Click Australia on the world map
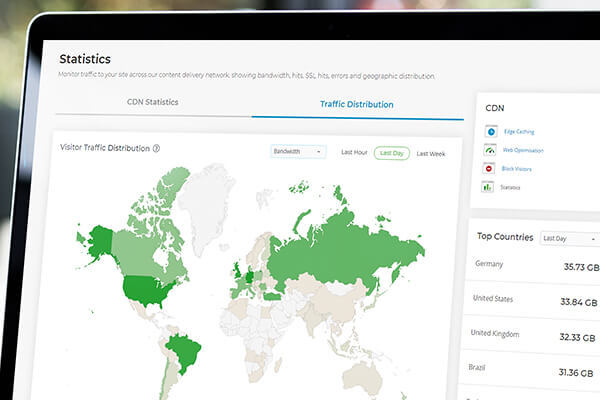The image size is (600, 400). pyautogui.click(x=364, y=377)
